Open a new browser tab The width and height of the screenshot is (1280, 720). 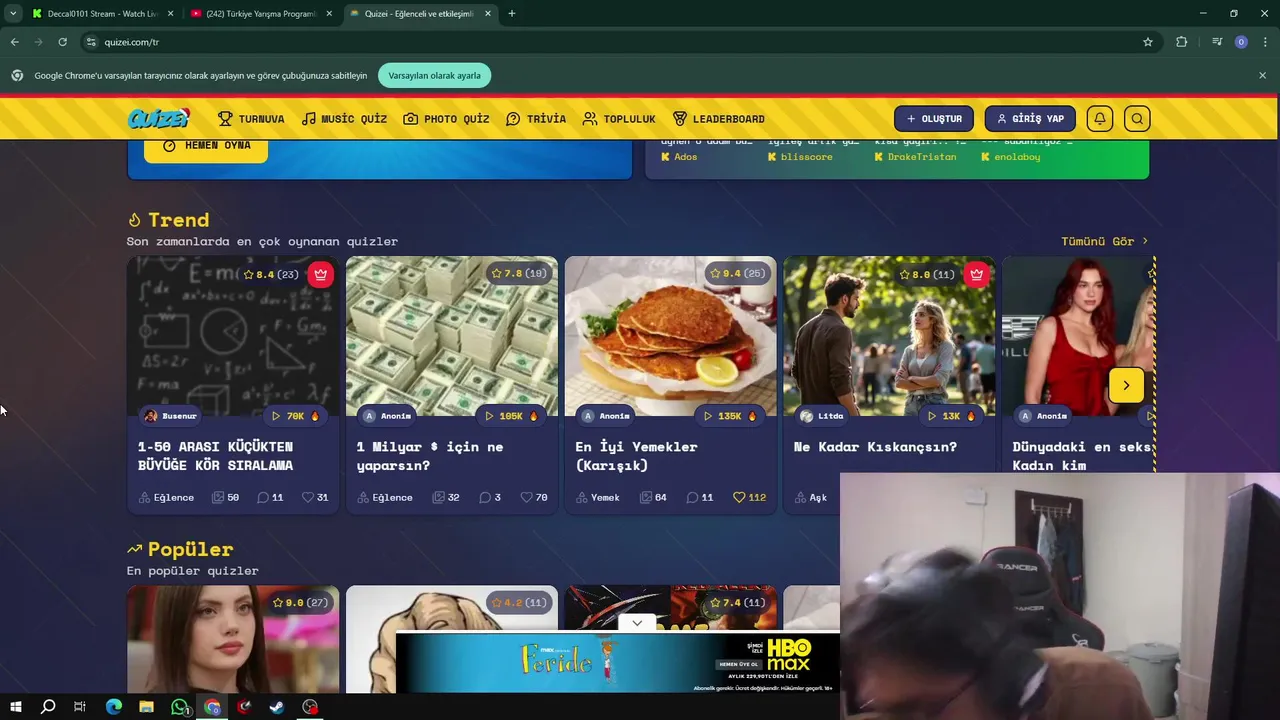tap(512, 13)
